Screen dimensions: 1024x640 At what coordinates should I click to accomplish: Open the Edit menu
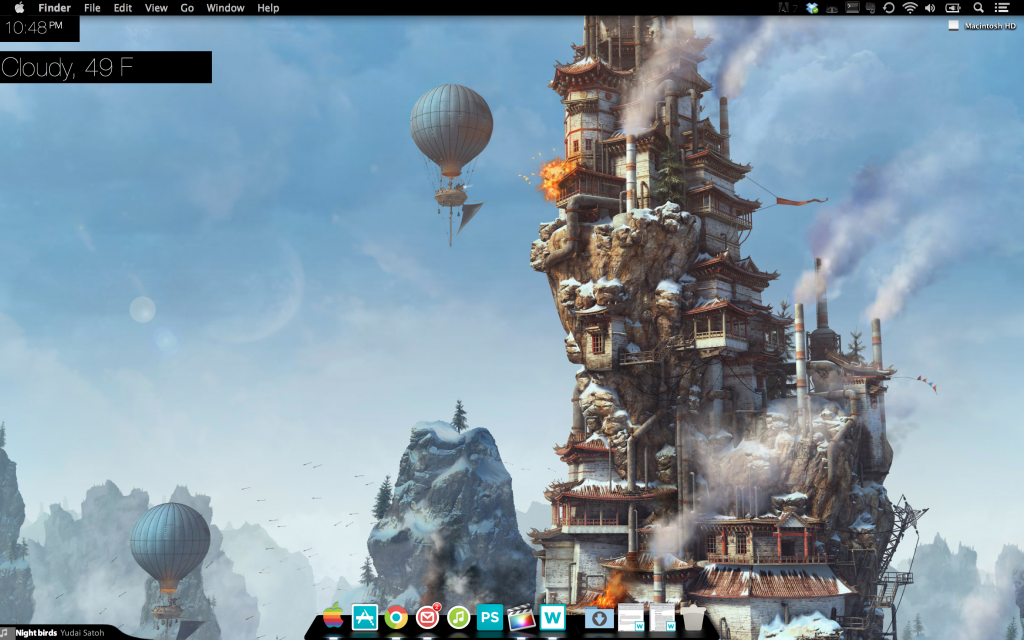[123, 8]
